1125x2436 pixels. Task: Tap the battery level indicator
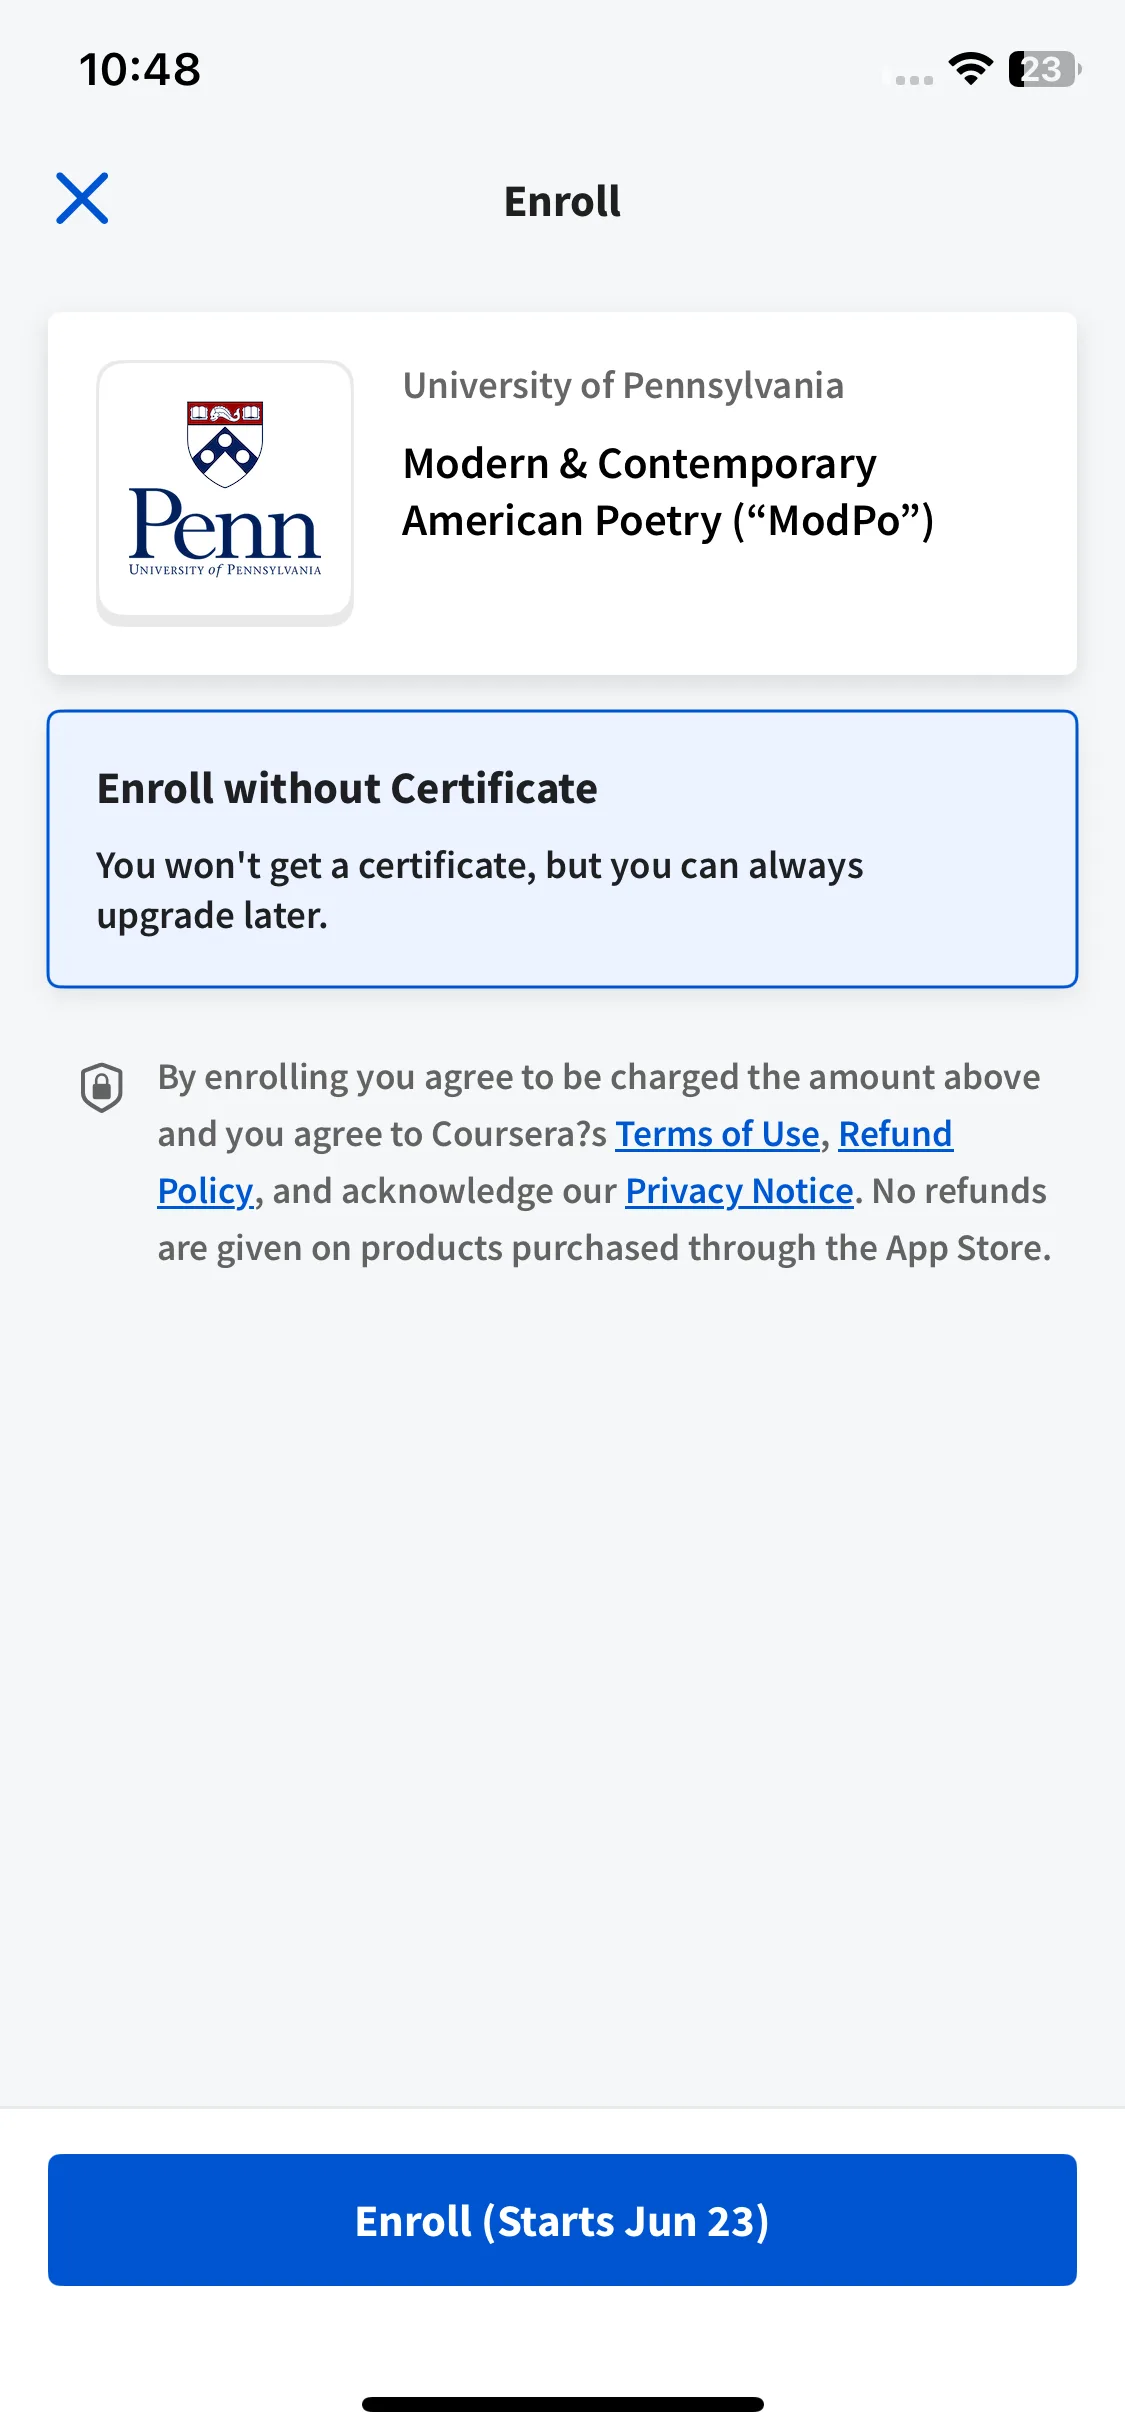(x=1045, y=69)
